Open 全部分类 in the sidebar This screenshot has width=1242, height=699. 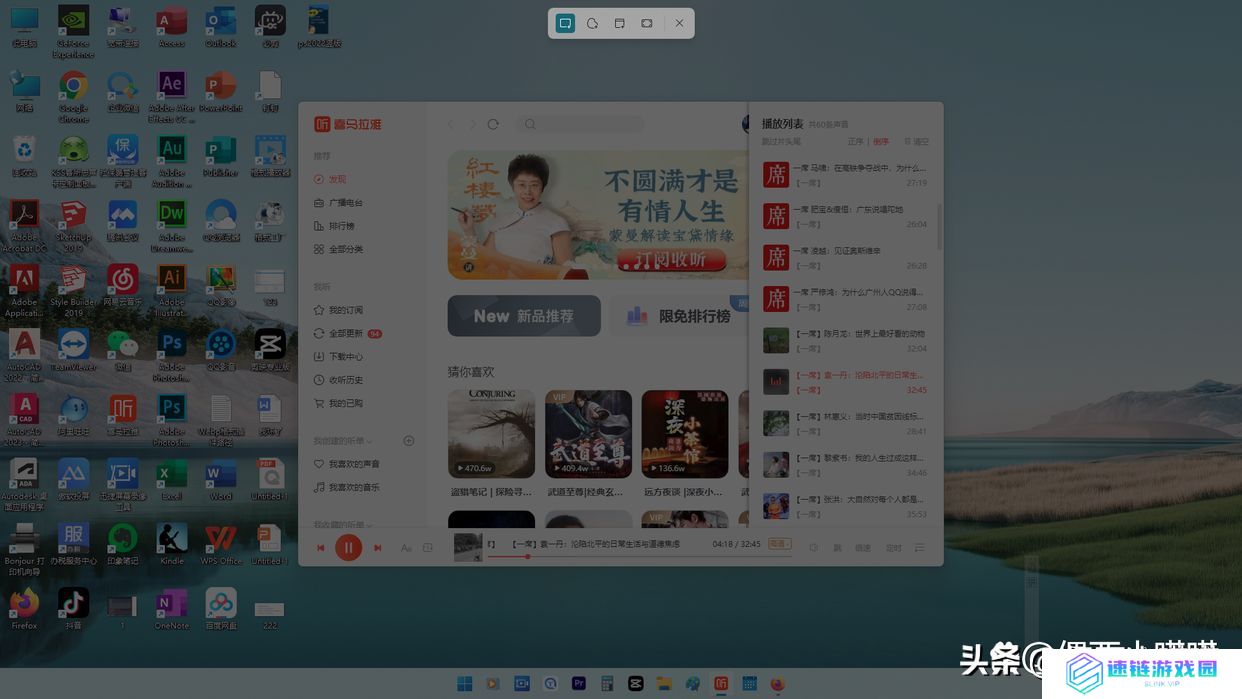click(x=338, y=249)
